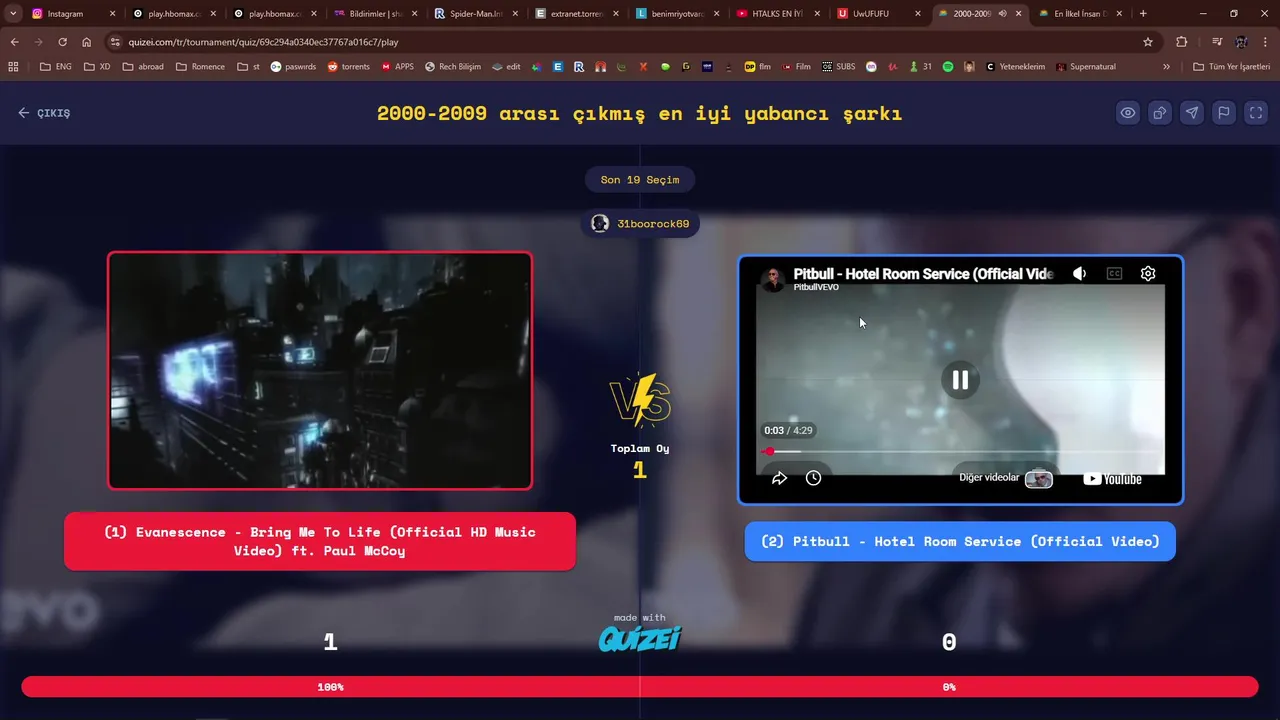The image size is (1280, 720).
Task: Go to browser home page
Action: 86,42
